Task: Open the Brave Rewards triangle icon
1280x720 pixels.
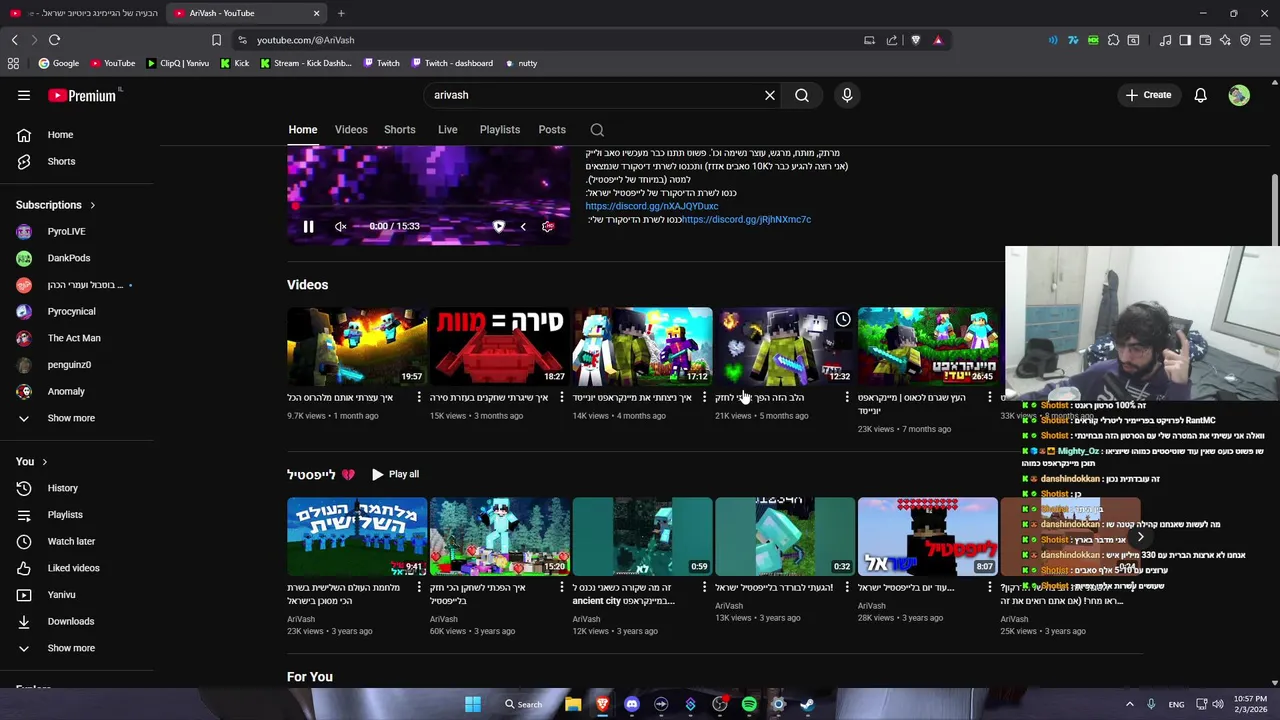Action: [x=938, y=40]
